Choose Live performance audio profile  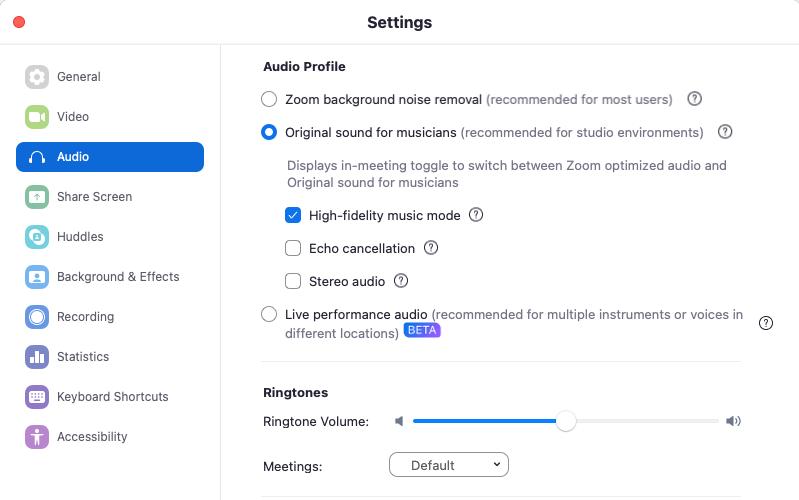[x=269, y=314]
